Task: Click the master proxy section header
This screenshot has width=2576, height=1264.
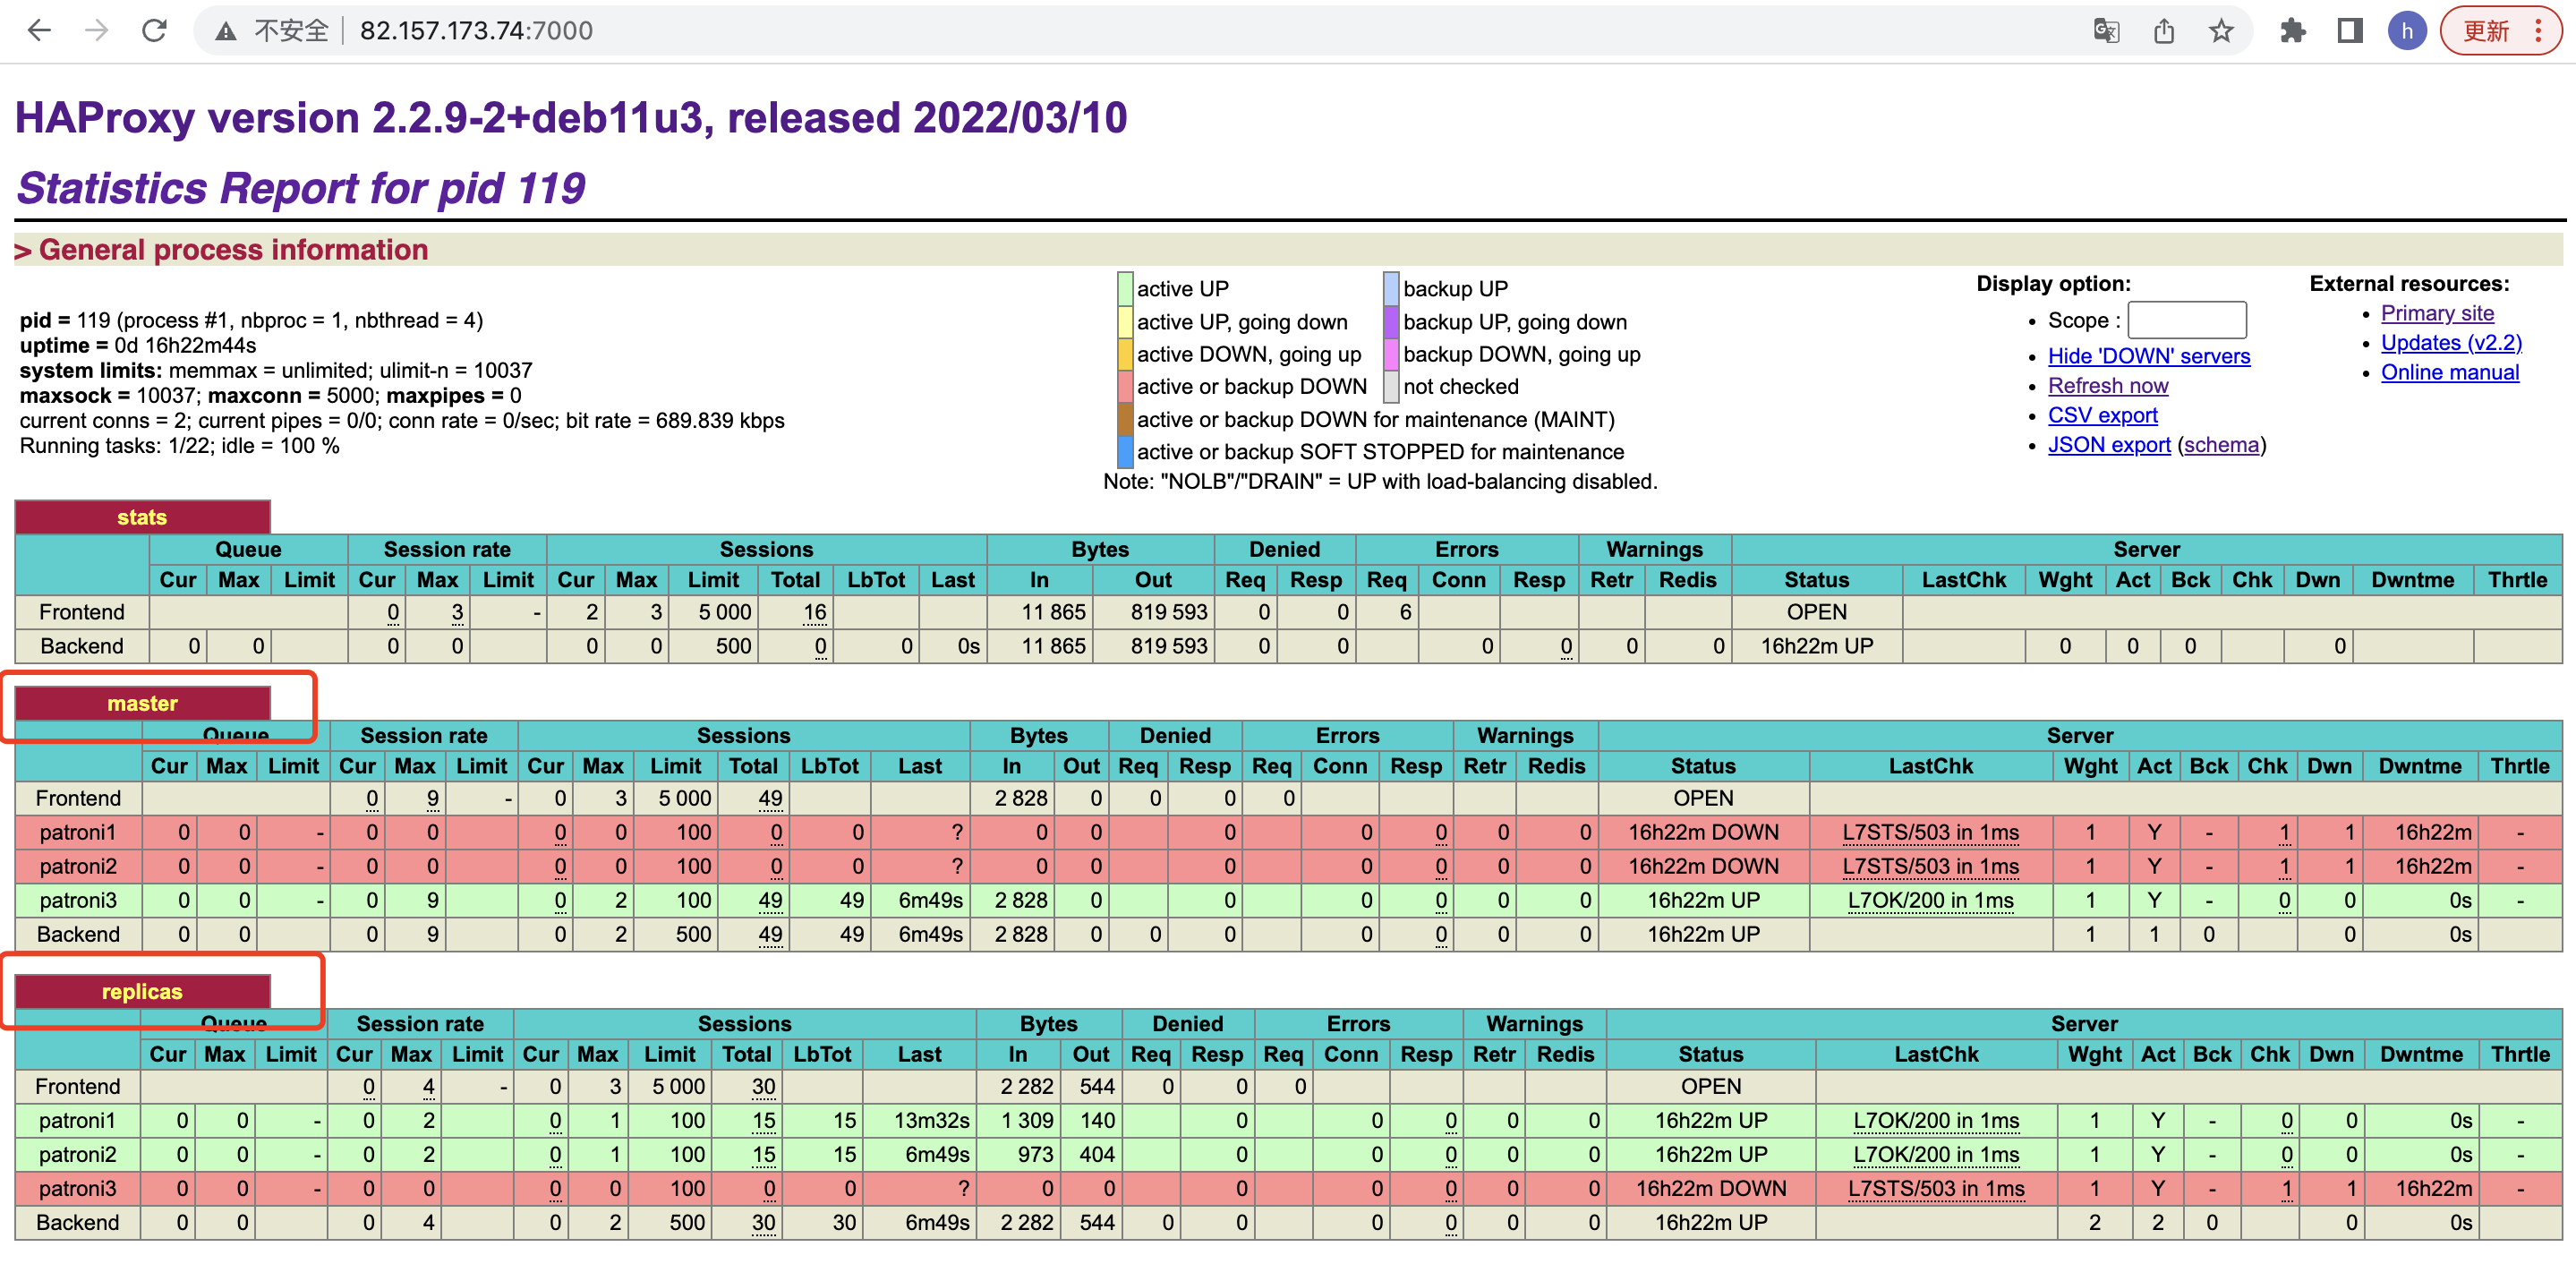Action: point(142,703)
